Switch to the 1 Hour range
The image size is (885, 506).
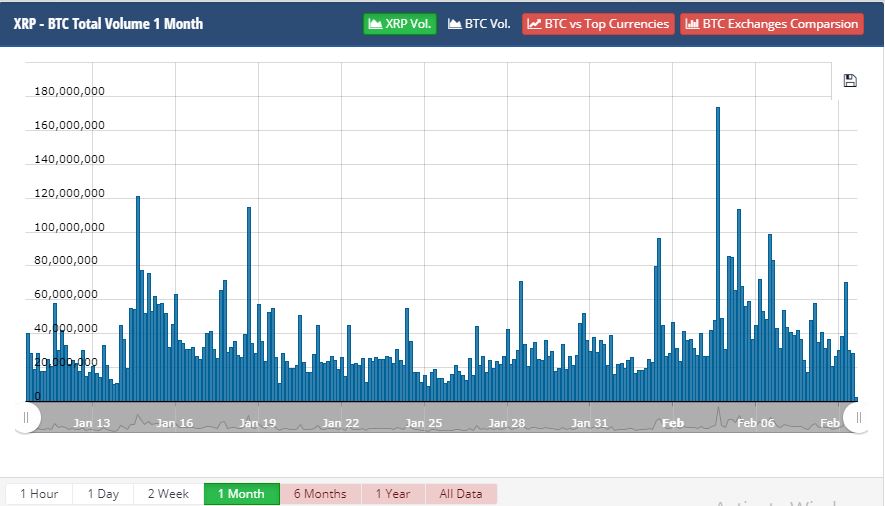click(38, 494)
